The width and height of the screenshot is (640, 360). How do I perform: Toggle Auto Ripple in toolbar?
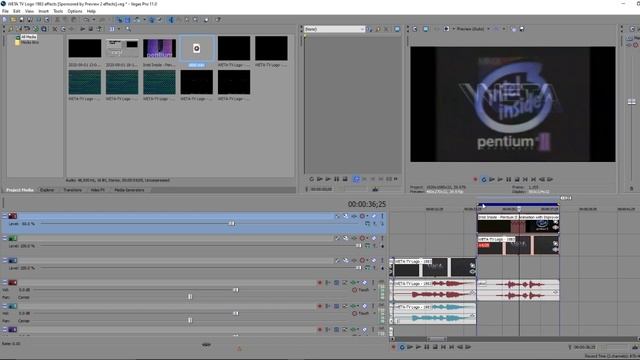pos(137,20)
